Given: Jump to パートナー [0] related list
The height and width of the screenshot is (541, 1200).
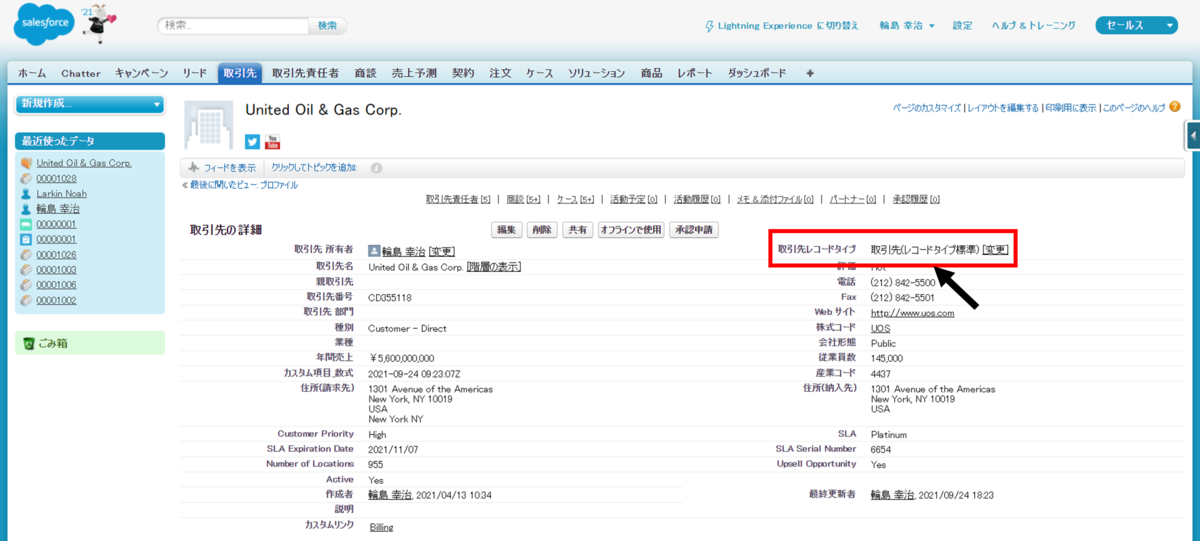Looking at the screenshot, I should 853,199.
